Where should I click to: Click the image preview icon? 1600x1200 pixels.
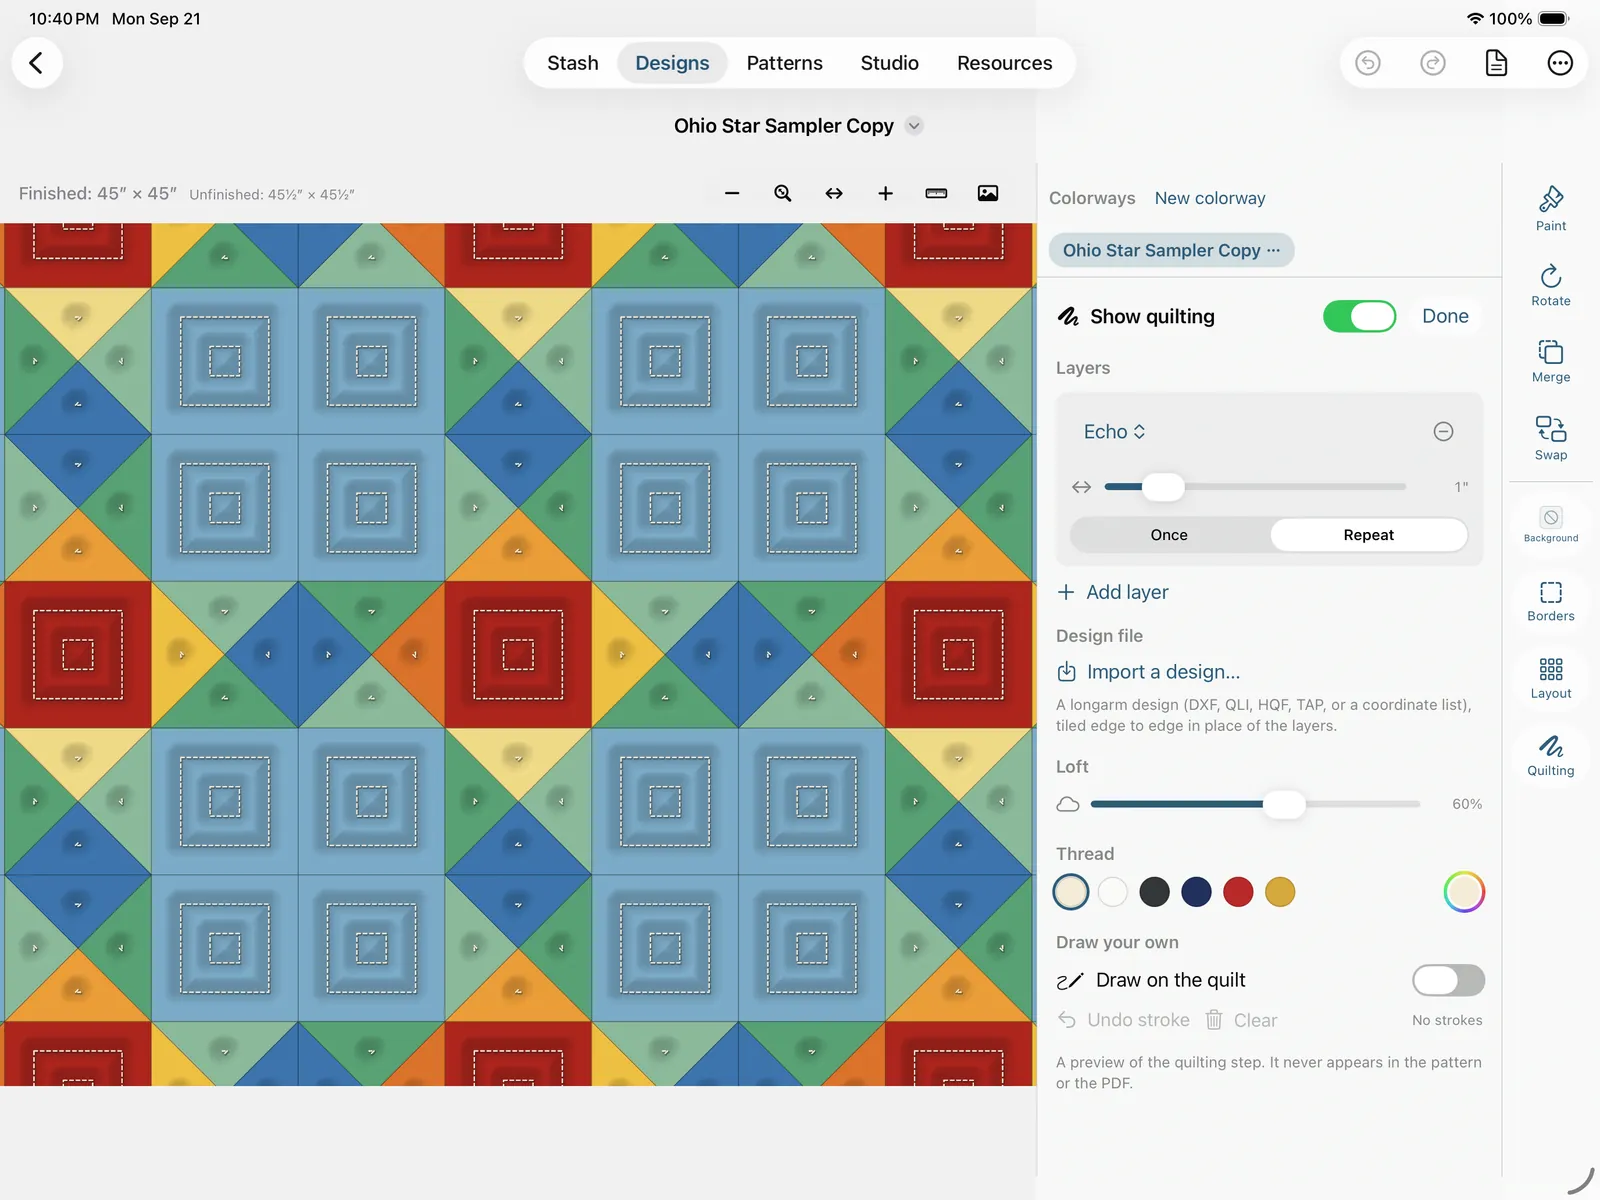click(988, 193)
